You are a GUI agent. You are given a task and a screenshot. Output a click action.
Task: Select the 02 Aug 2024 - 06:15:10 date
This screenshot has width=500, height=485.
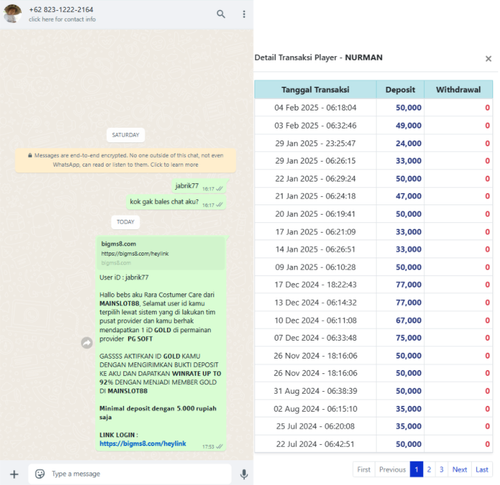click(x=315, y=409)
